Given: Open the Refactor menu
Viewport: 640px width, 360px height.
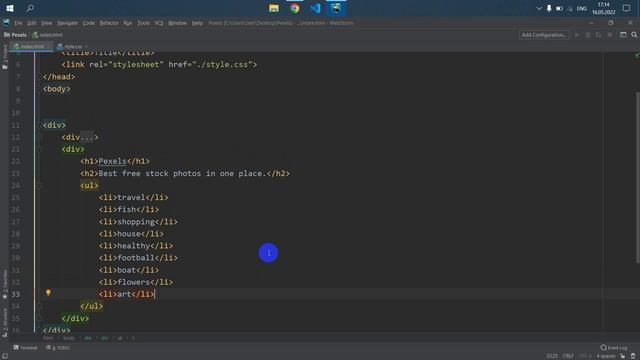Looking at the screenshot, I should point(109,23).
